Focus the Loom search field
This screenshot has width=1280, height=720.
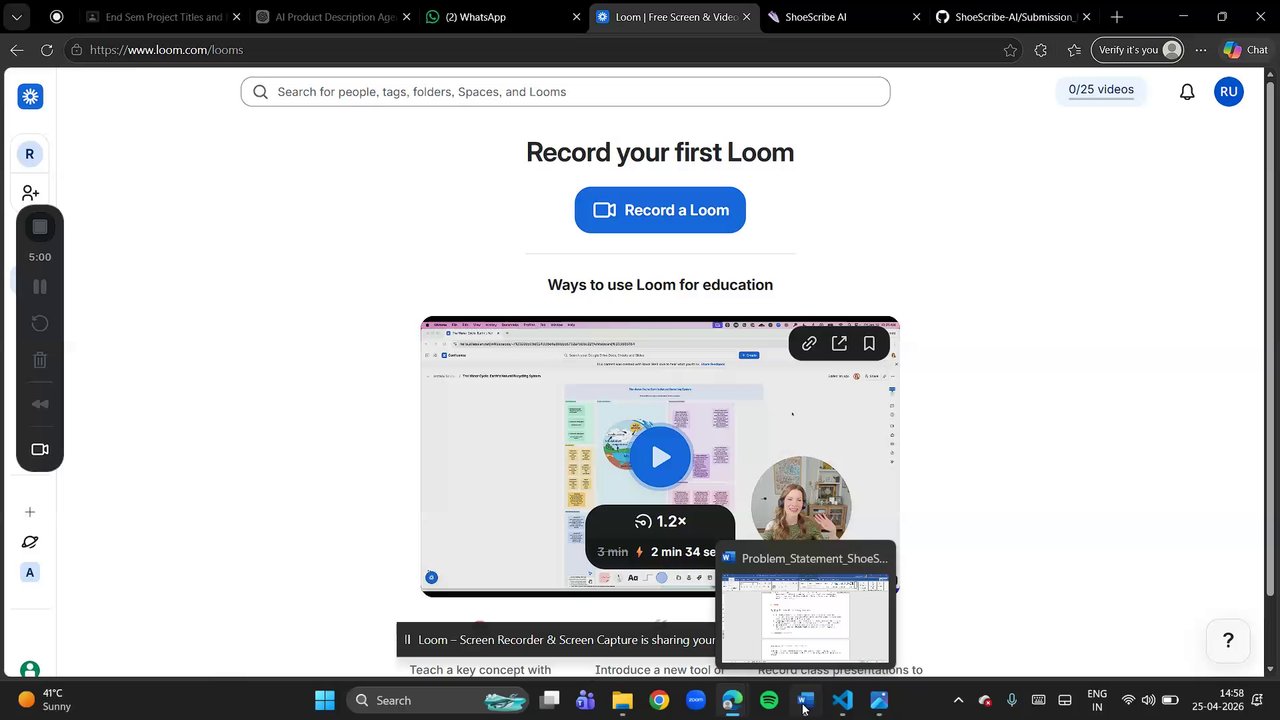565,92
